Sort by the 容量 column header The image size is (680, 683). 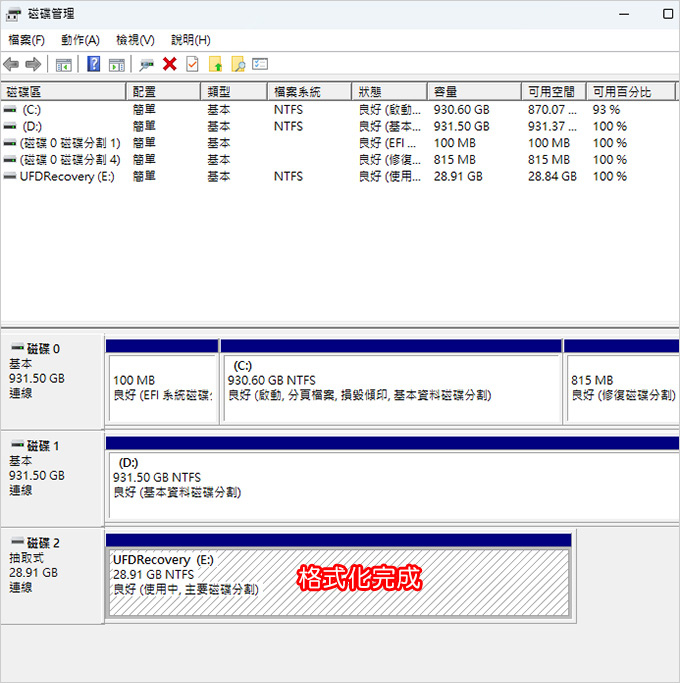474,92
